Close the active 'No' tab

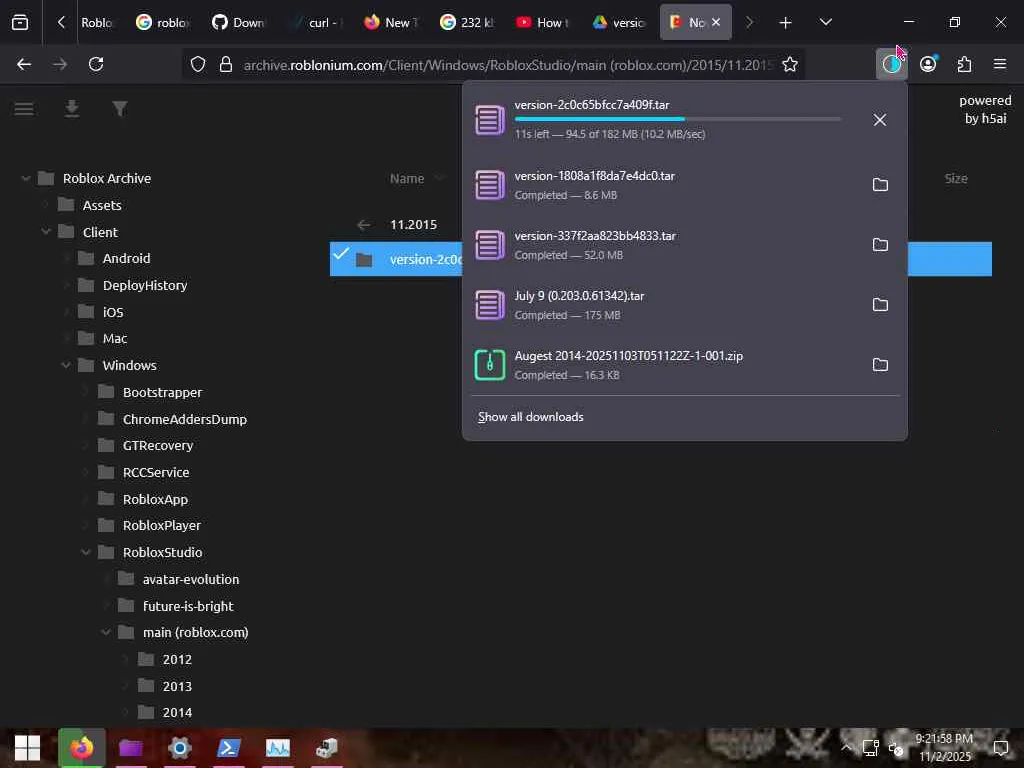click(x=716, y=22)
